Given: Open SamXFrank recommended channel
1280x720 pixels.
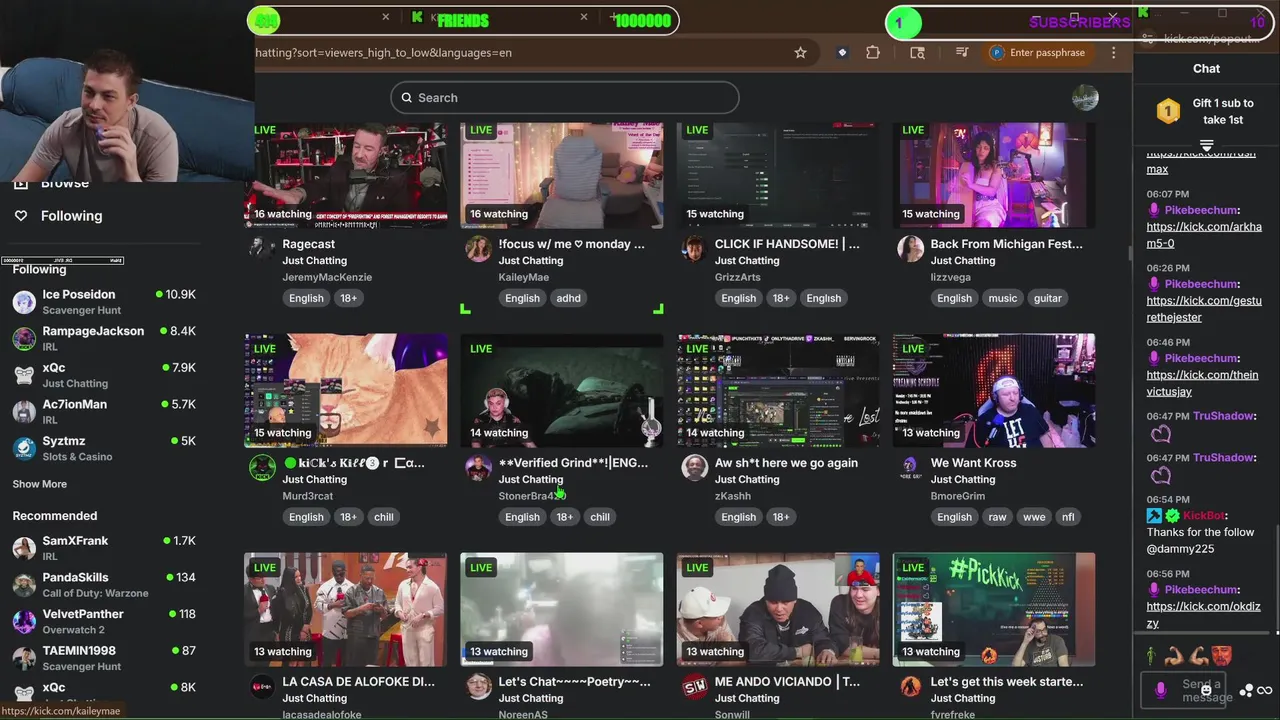Looking at the screenshot, I should [104, 548].
